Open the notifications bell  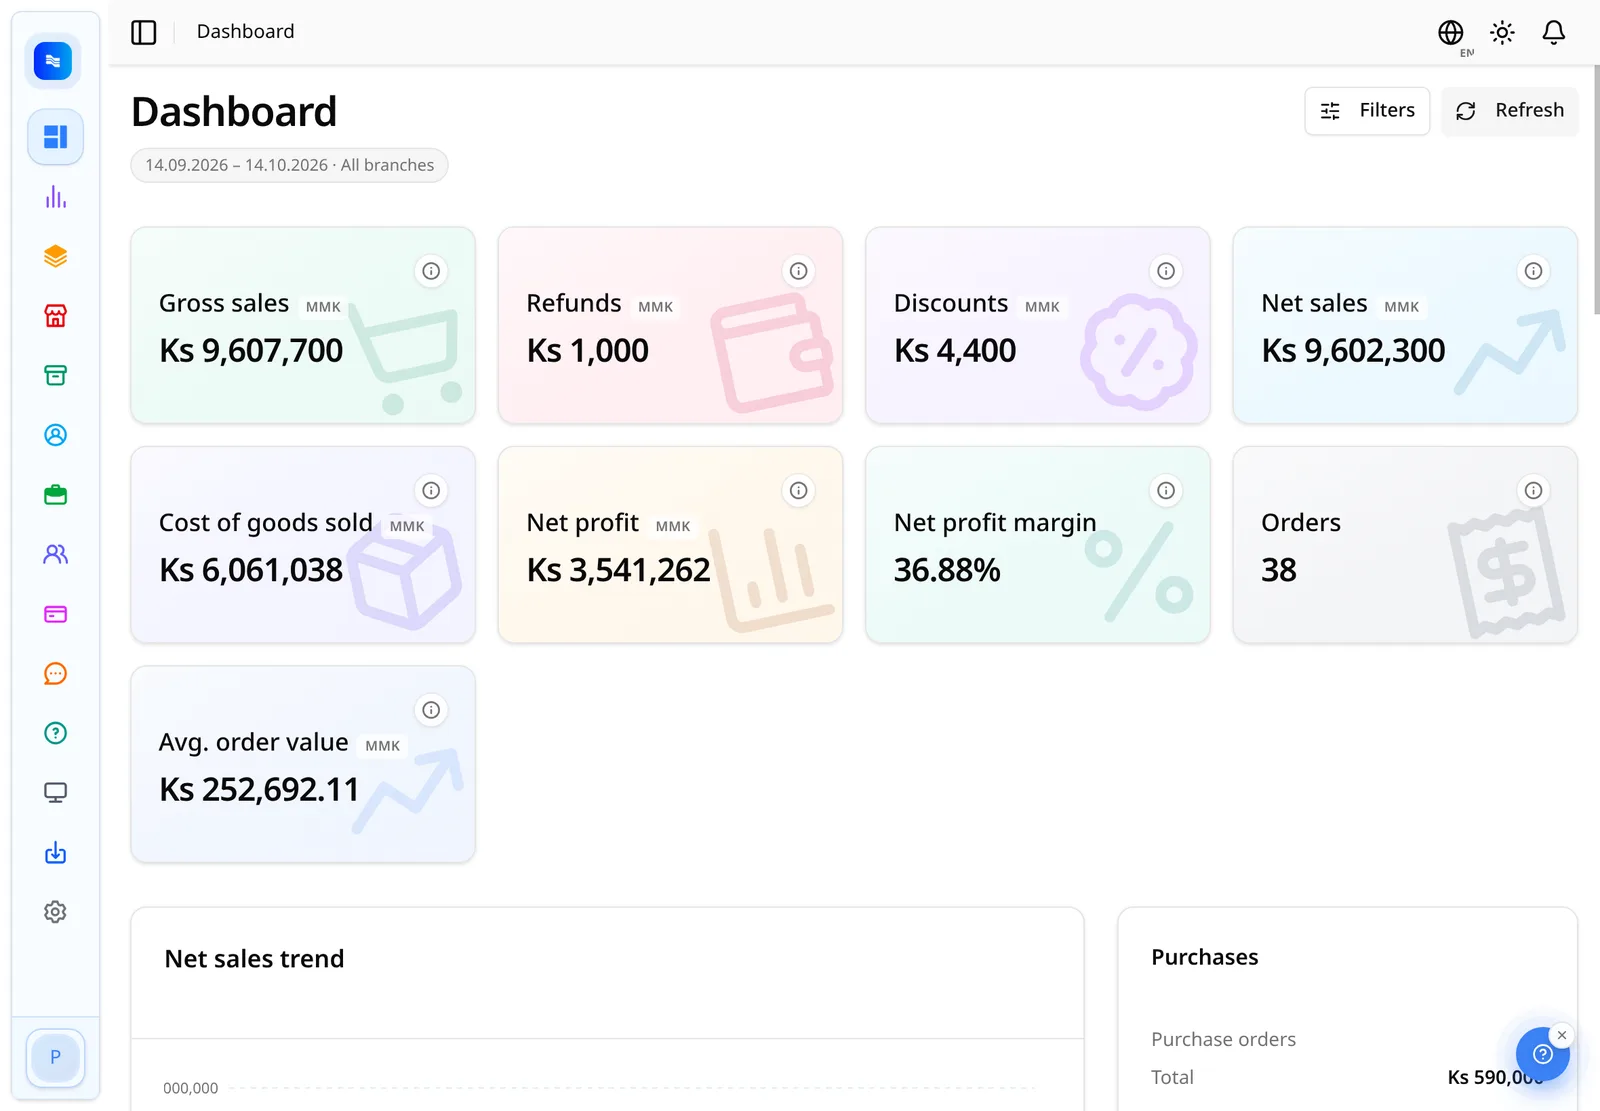pyautogui.click(x=1553, y=33)
